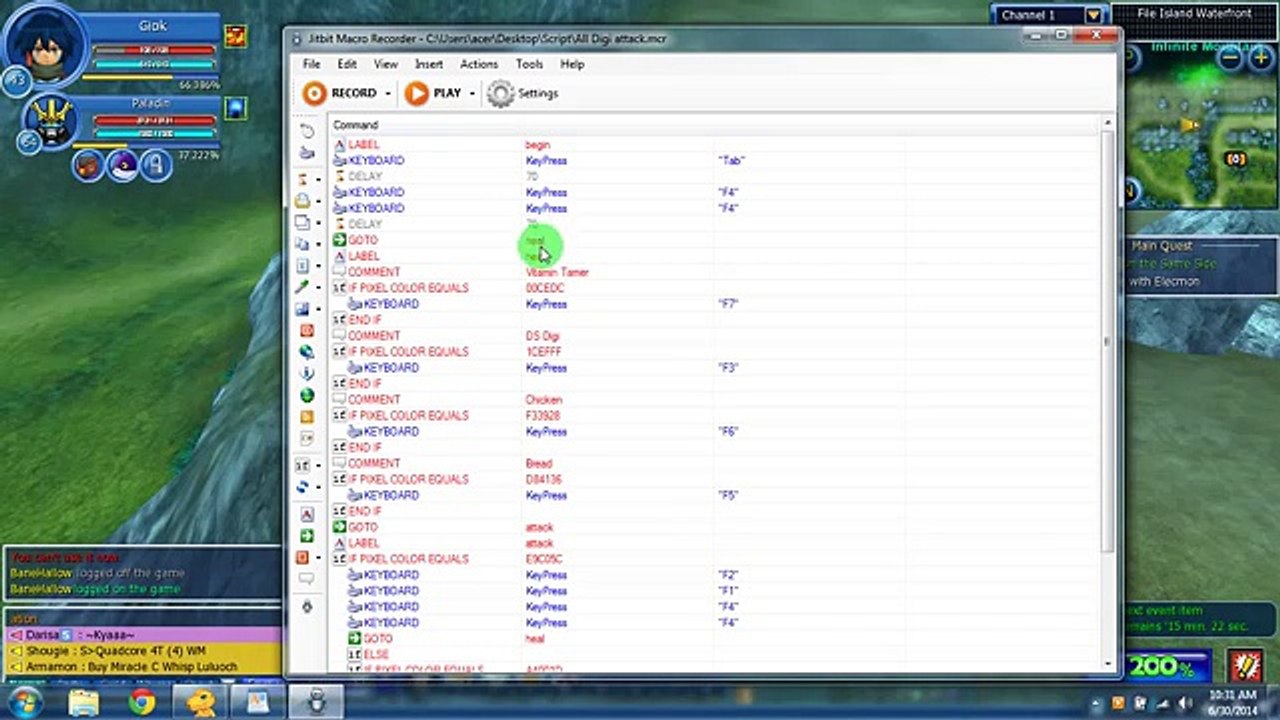This screenshot has height=720, width=1280.
Task: Click the vertical scrollbar of command list
Action: click(x=1107, y=340)
